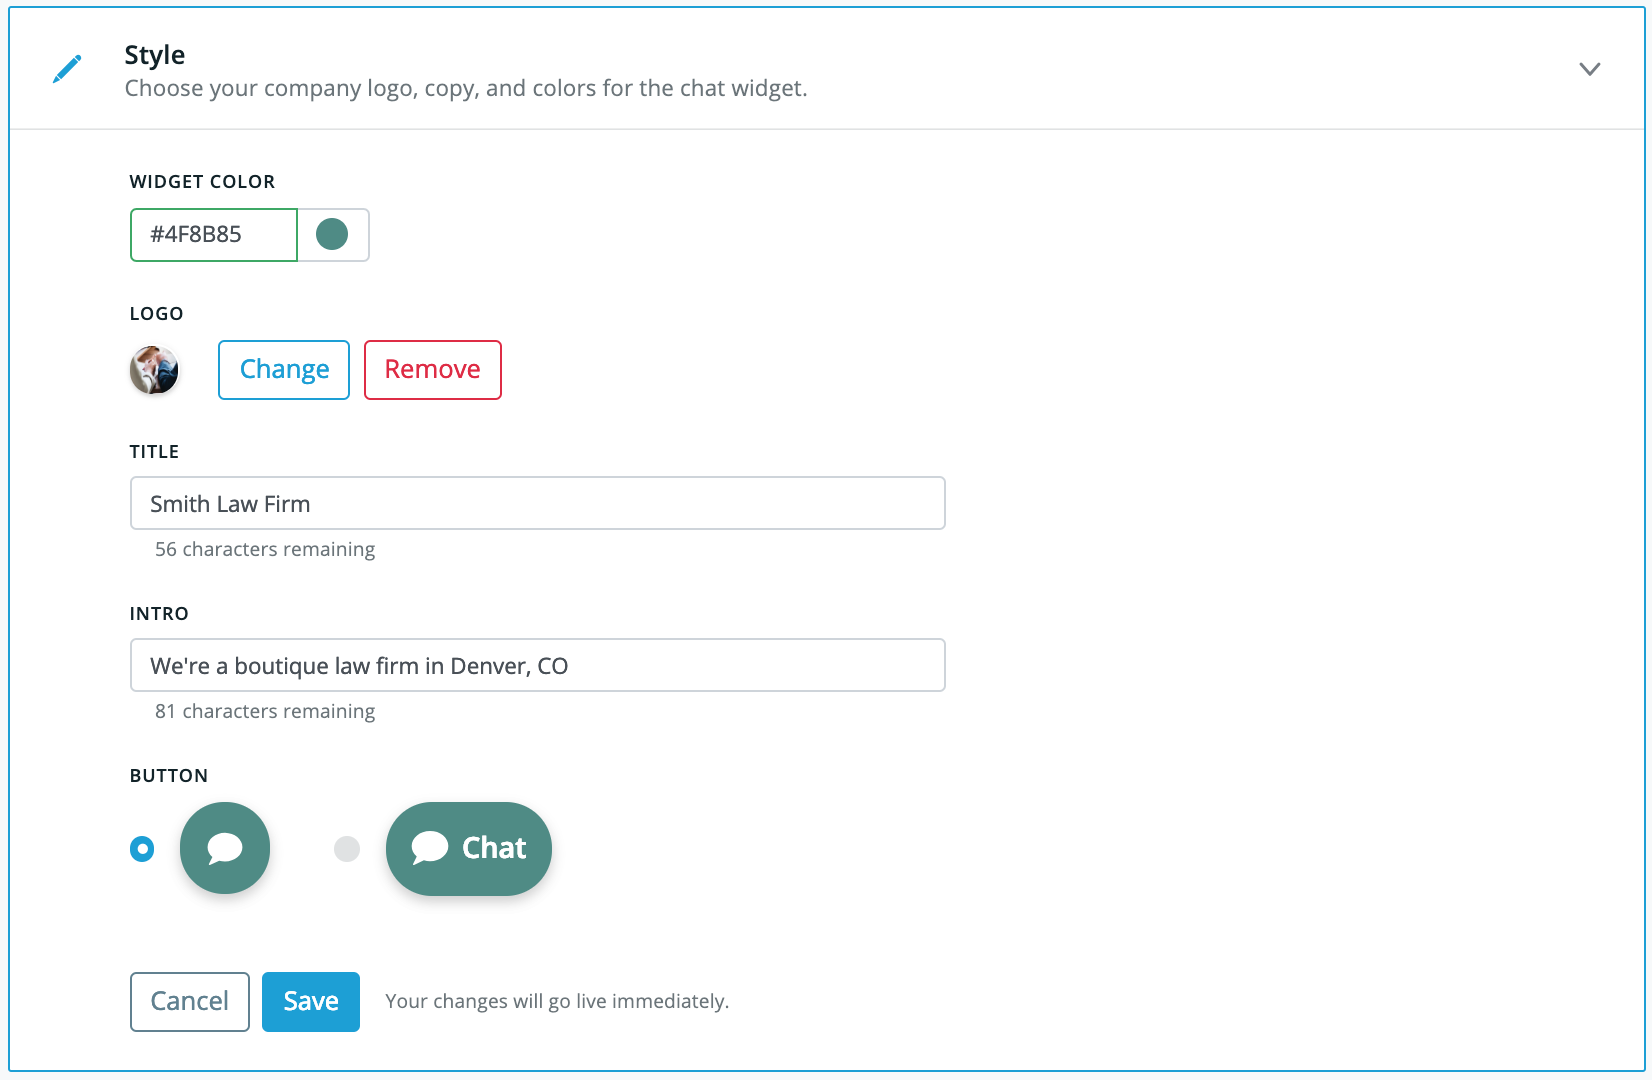Click the Style section description text
The image size is (1652, 1080).
[x=466, y=89]
